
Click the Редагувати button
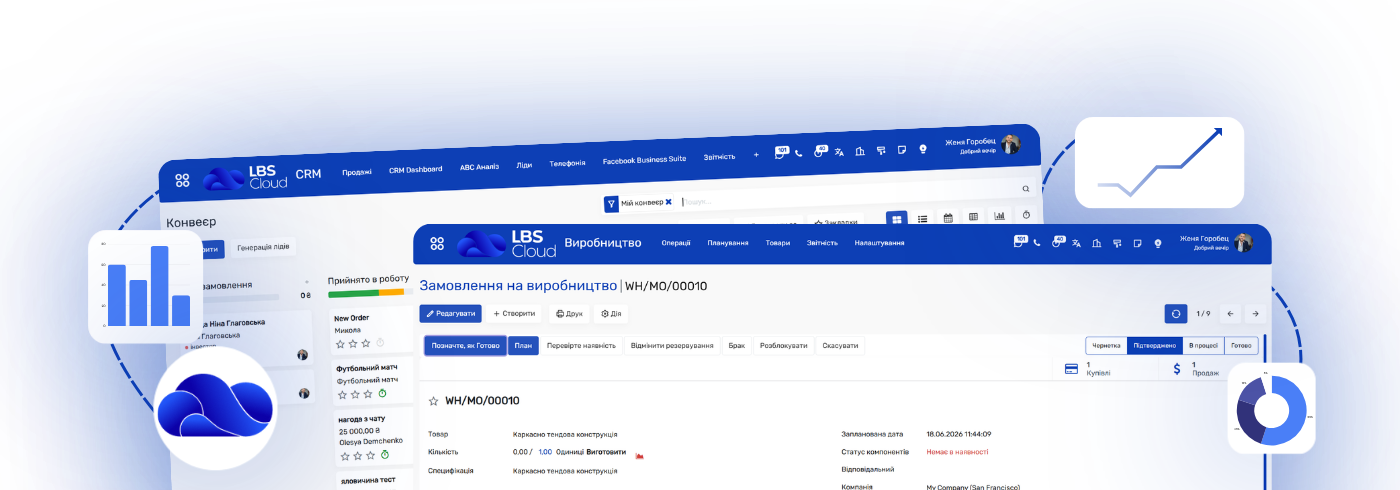450,314
